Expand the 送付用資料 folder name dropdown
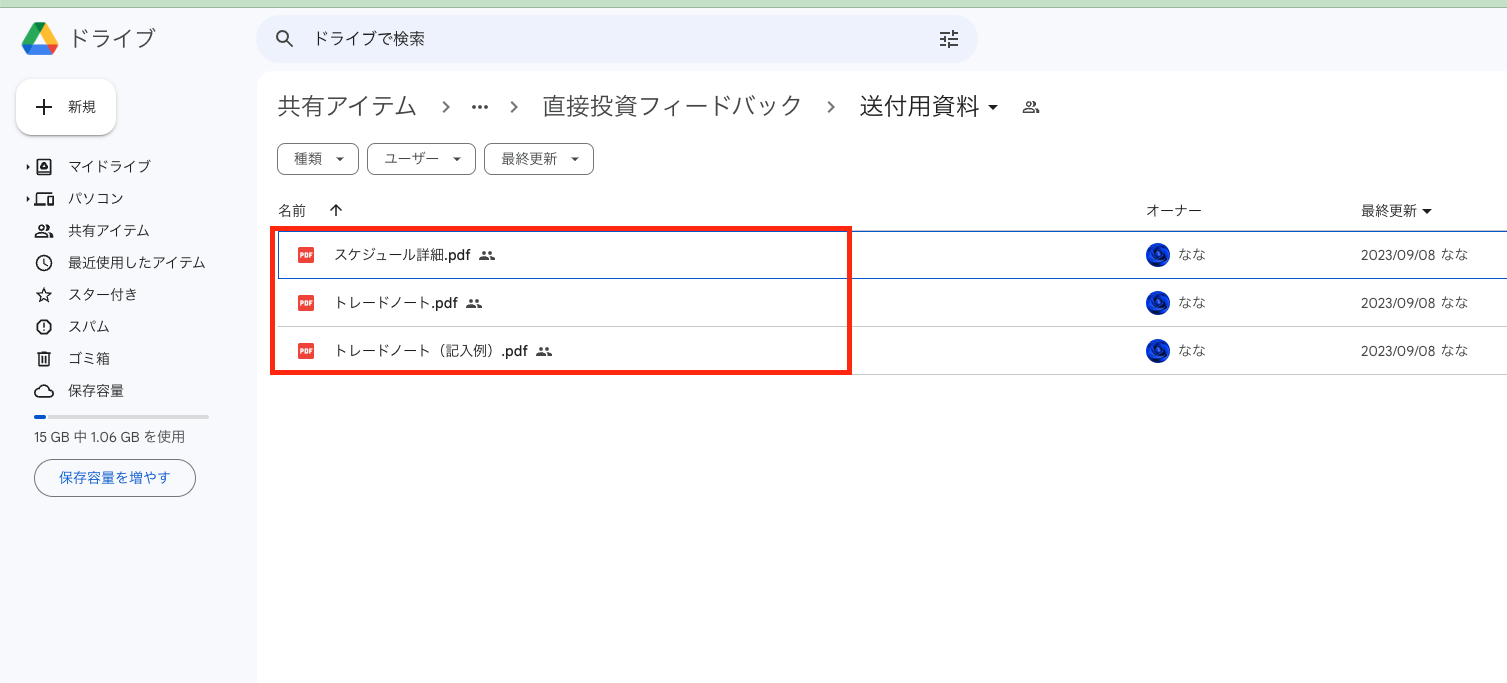 pyautogui.click(x=992, y=106)
